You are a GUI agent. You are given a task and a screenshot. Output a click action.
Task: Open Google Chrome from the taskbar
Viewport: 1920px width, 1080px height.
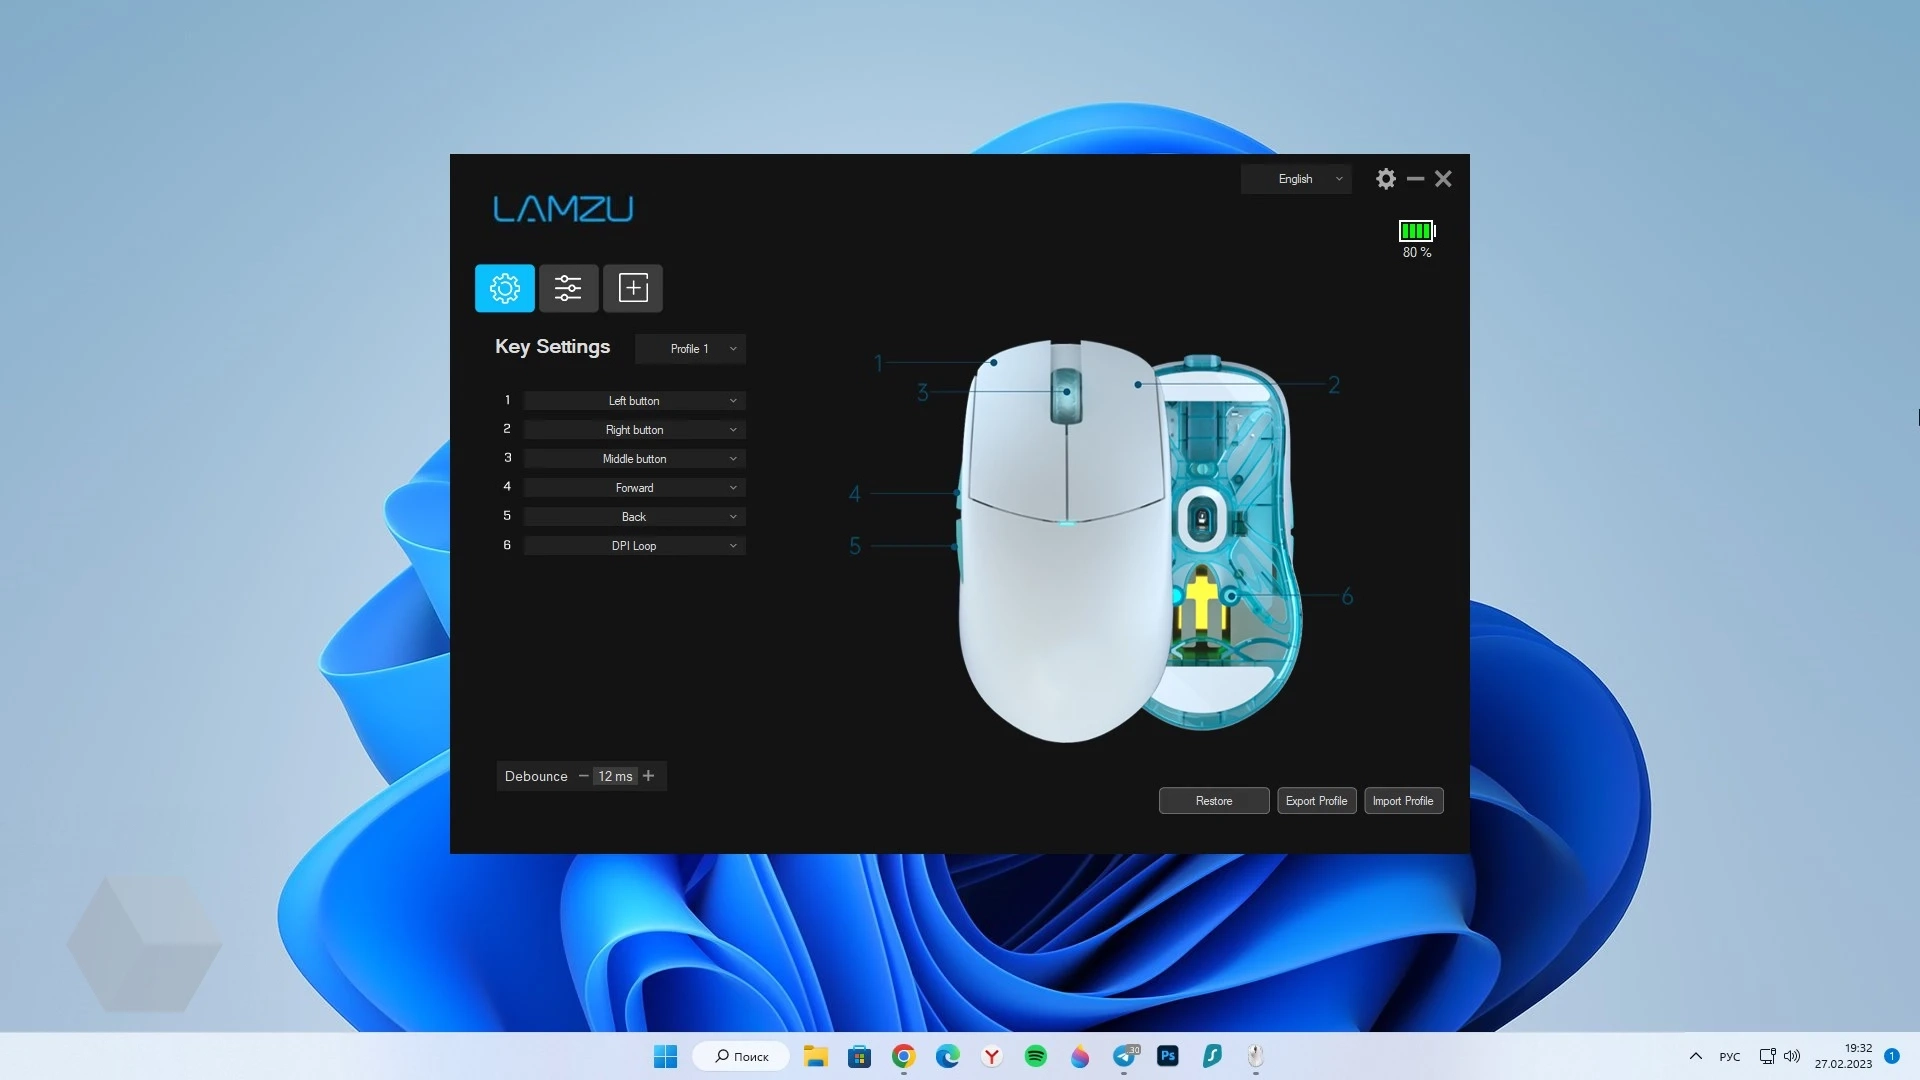tap(903, 1055)
